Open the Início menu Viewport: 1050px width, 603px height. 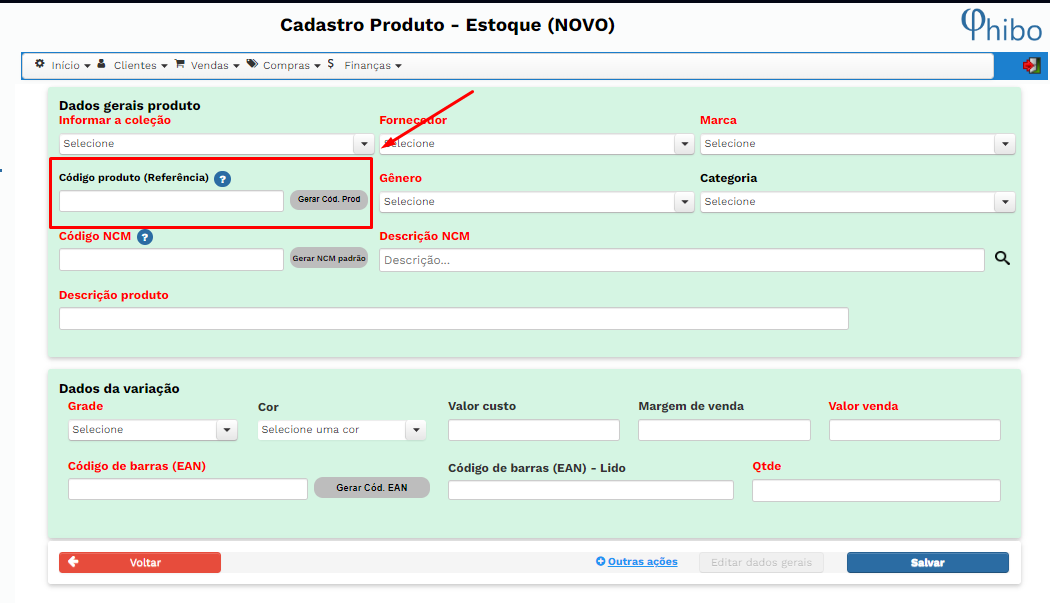[x=64, y=65]
